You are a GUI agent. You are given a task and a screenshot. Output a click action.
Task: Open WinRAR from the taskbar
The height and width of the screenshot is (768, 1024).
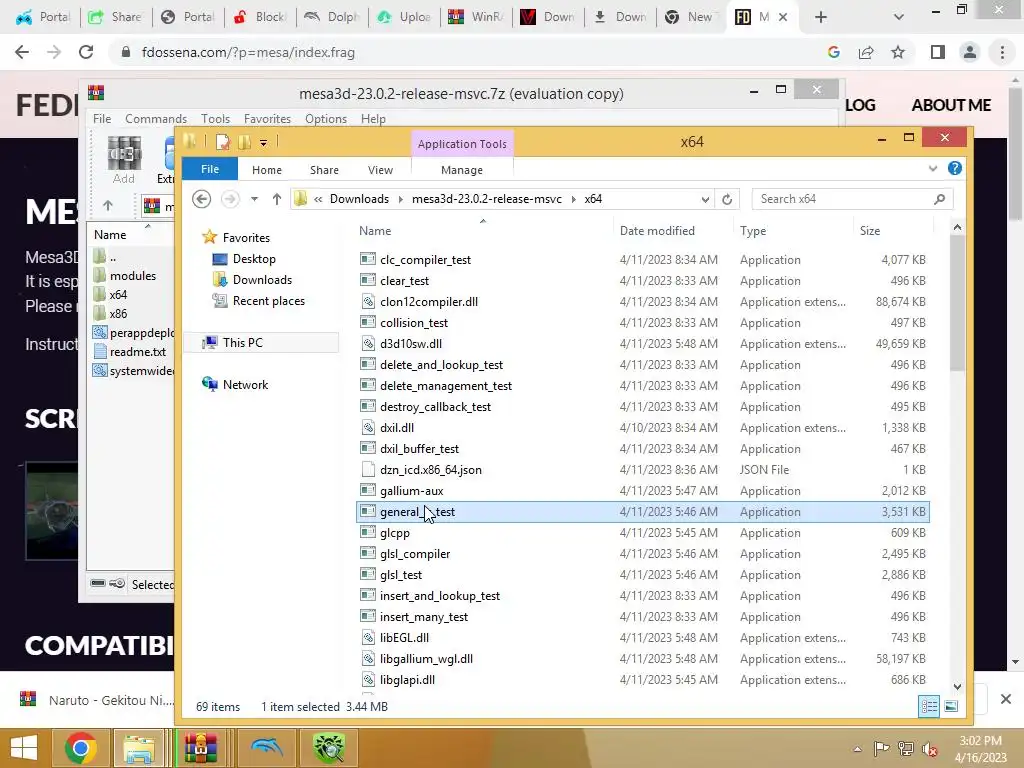pos(200,748)
